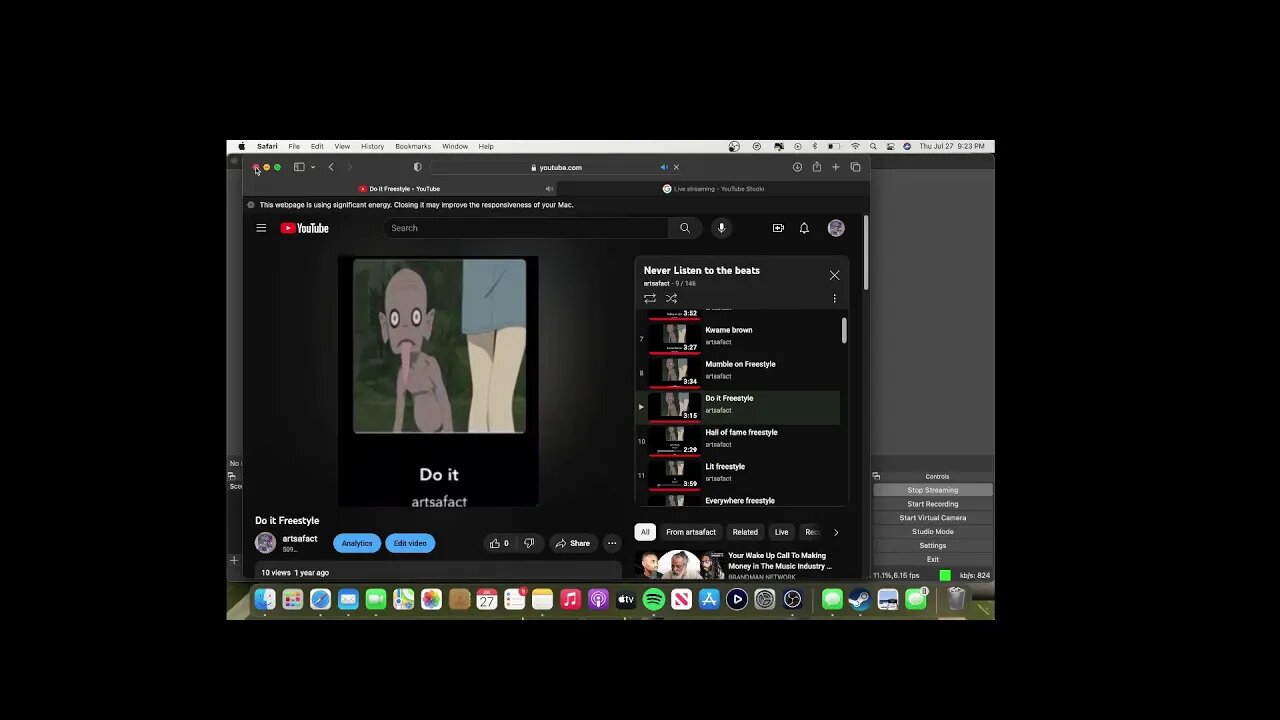The width and height of the screenshot is (1280, 720).
Task: Open the Create video camera icon
Action: coord(778,228)
